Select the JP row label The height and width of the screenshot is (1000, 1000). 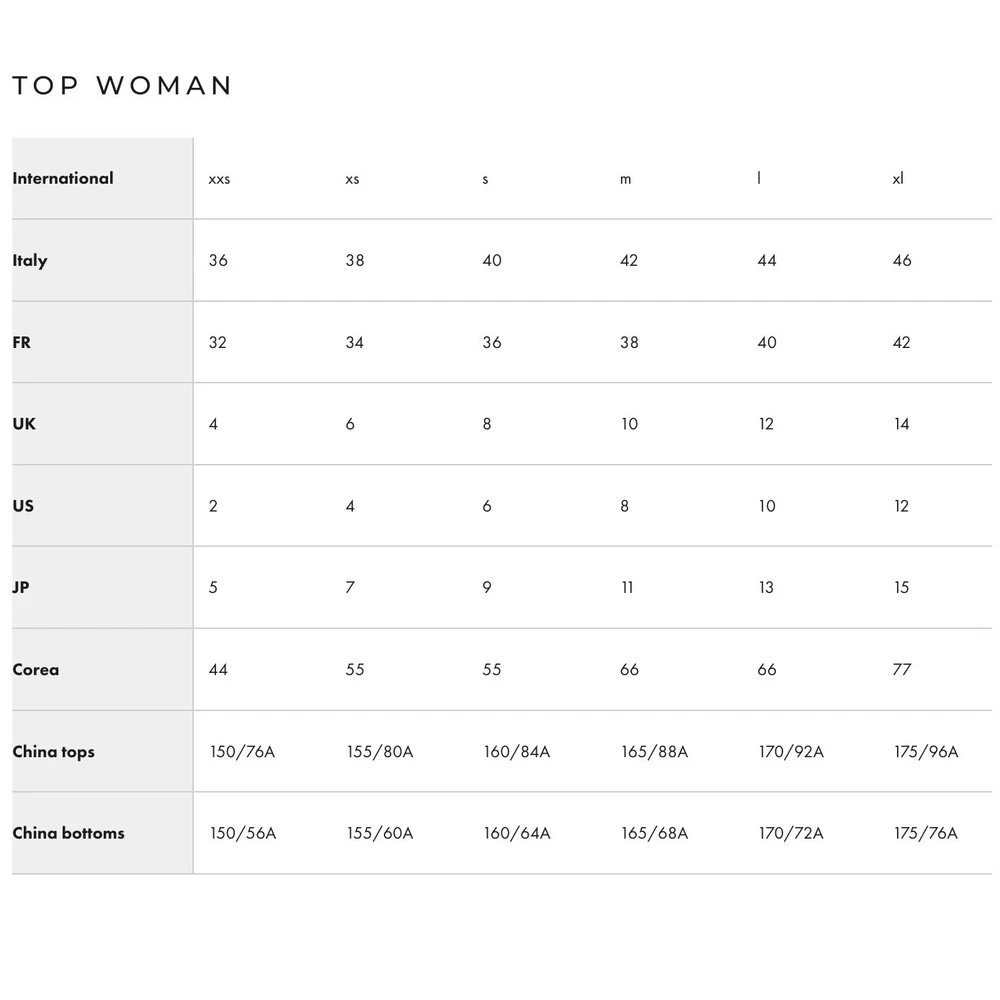click(20, 587)
